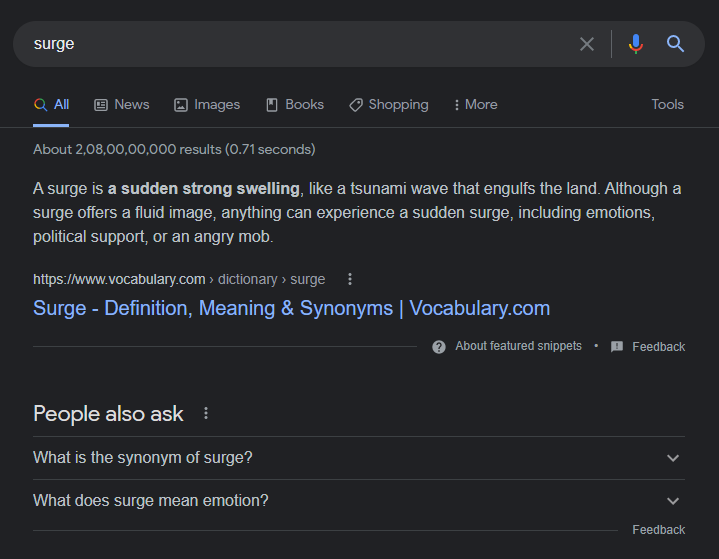Switch to the News tab
Viewport: 719px width, 559px height.
pos(122,105)
